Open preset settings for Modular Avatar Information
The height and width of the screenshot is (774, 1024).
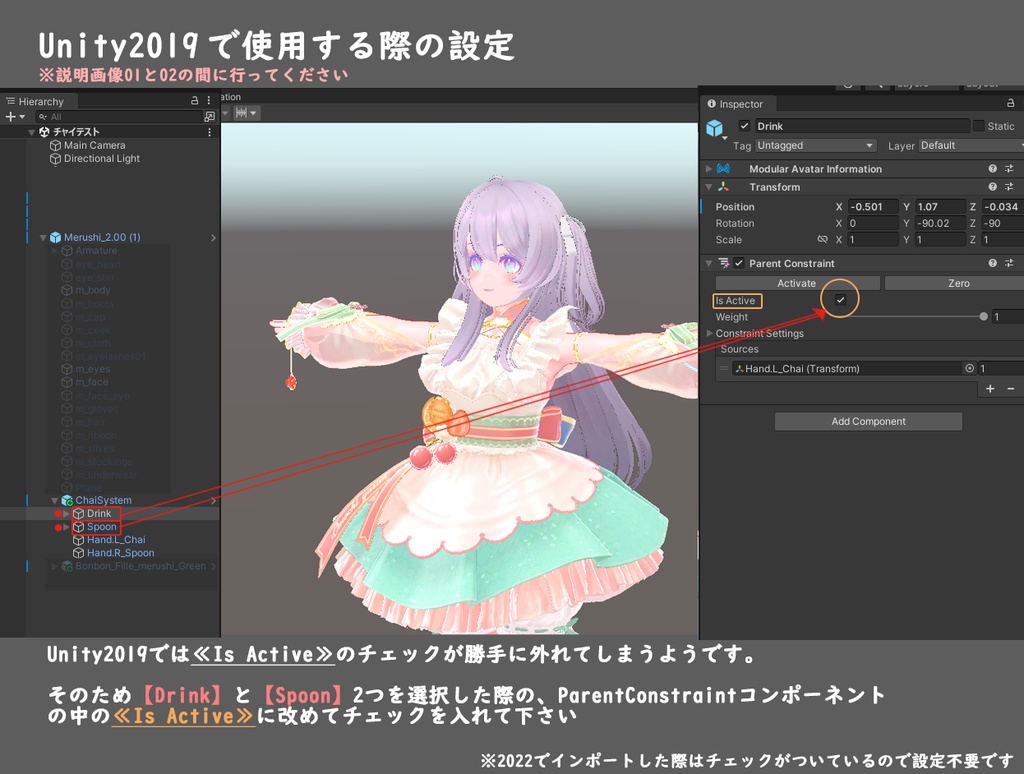[x=1009, y=169]
